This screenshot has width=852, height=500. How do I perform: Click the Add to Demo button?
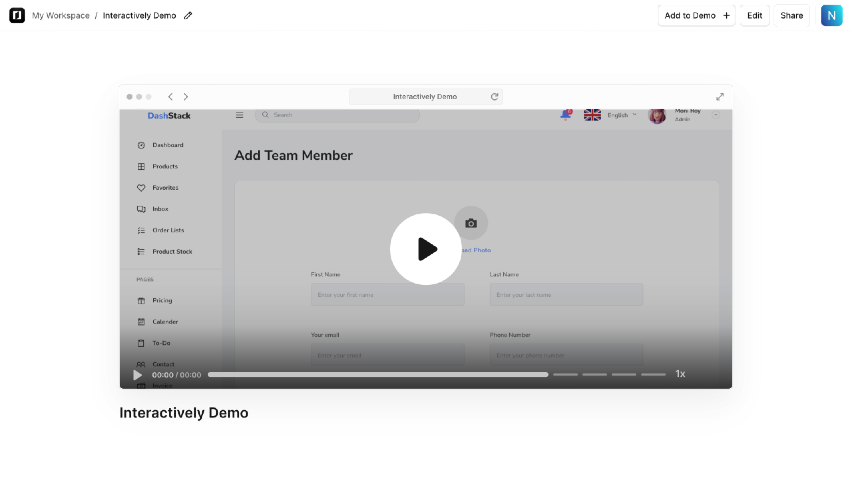(x=697, y=16)
